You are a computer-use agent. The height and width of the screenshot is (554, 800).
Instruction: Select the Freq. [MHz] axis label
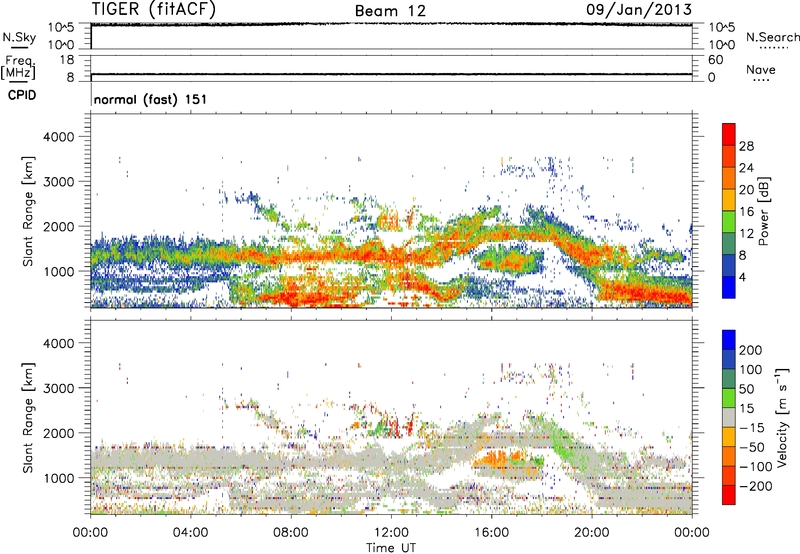click(x=18, y=67)
